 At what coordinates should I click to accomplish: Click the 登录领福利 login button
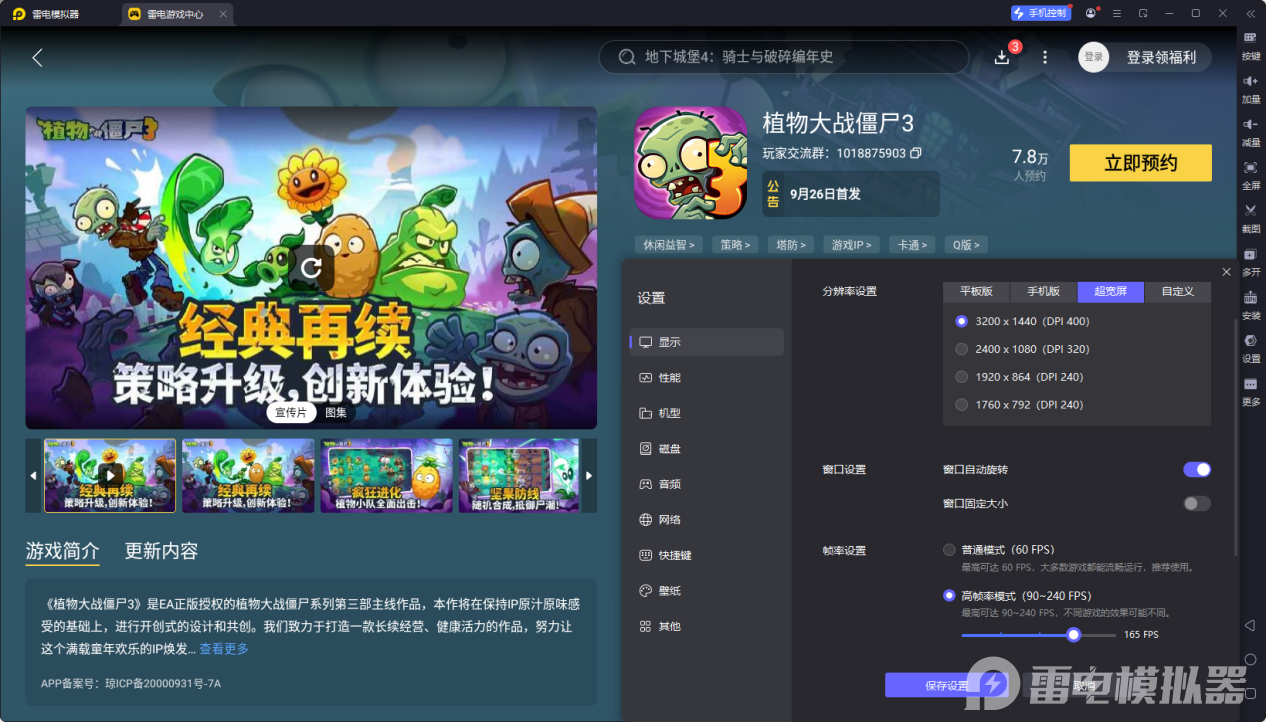tap(1161, 57)
